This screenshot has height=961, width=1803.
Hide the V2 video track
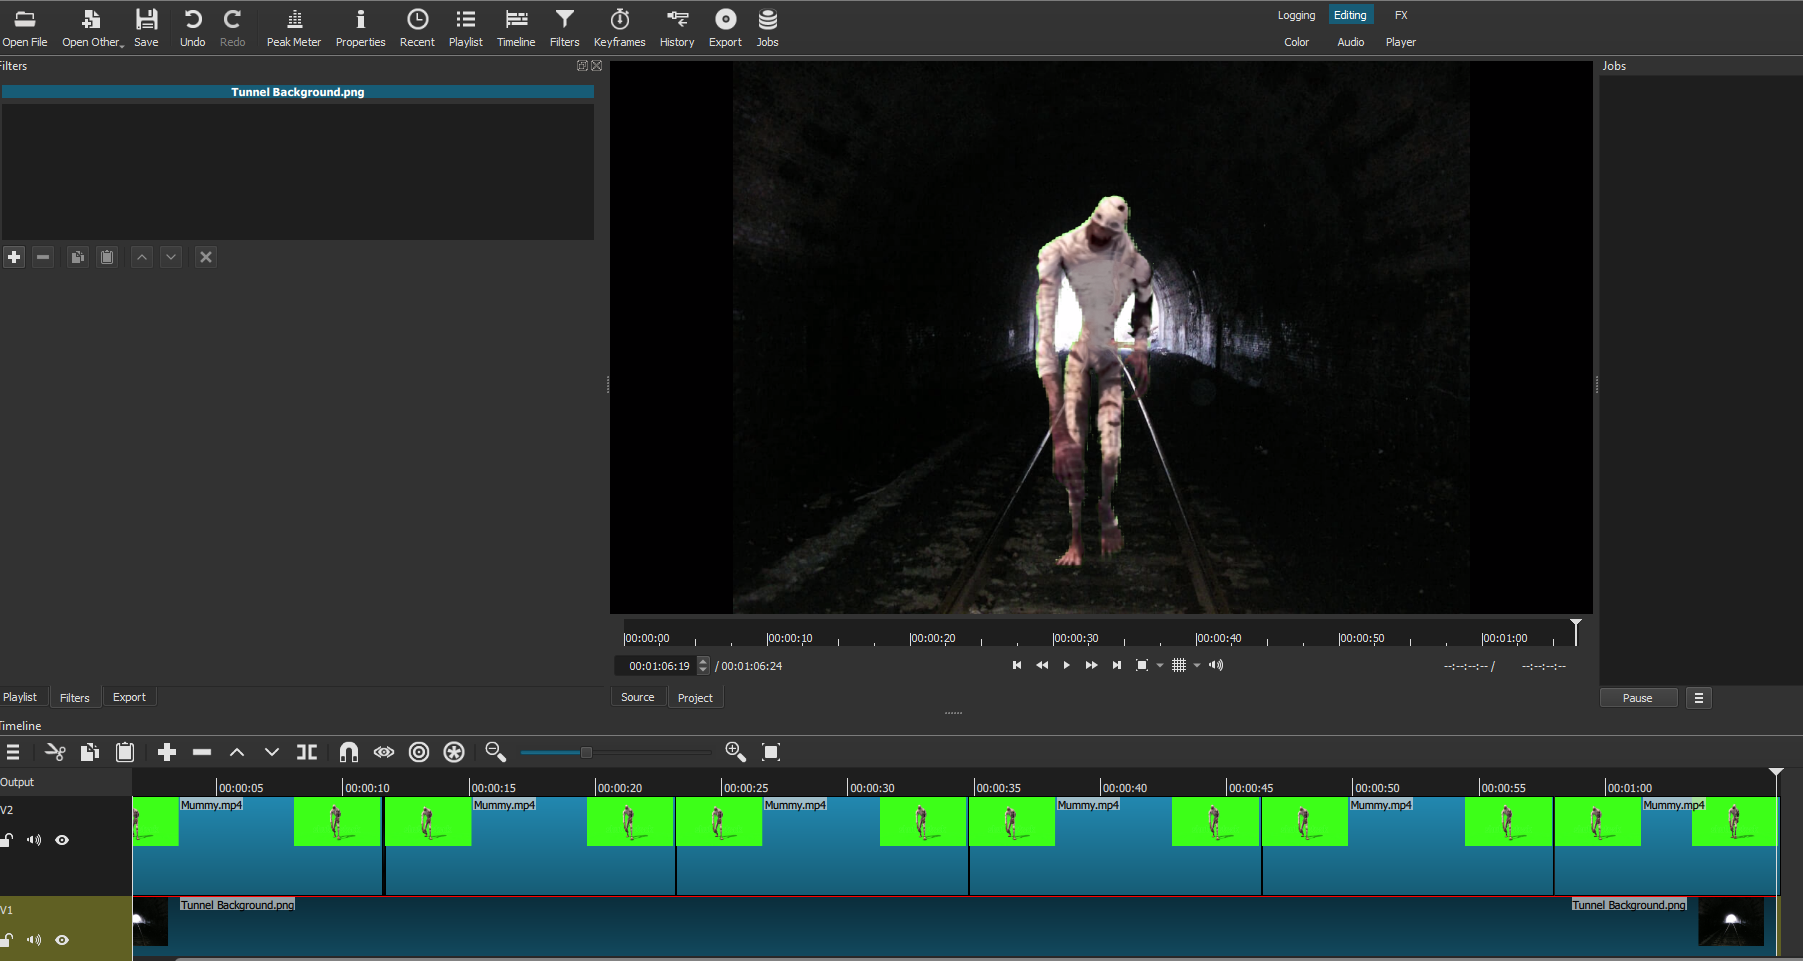point(62,840)
